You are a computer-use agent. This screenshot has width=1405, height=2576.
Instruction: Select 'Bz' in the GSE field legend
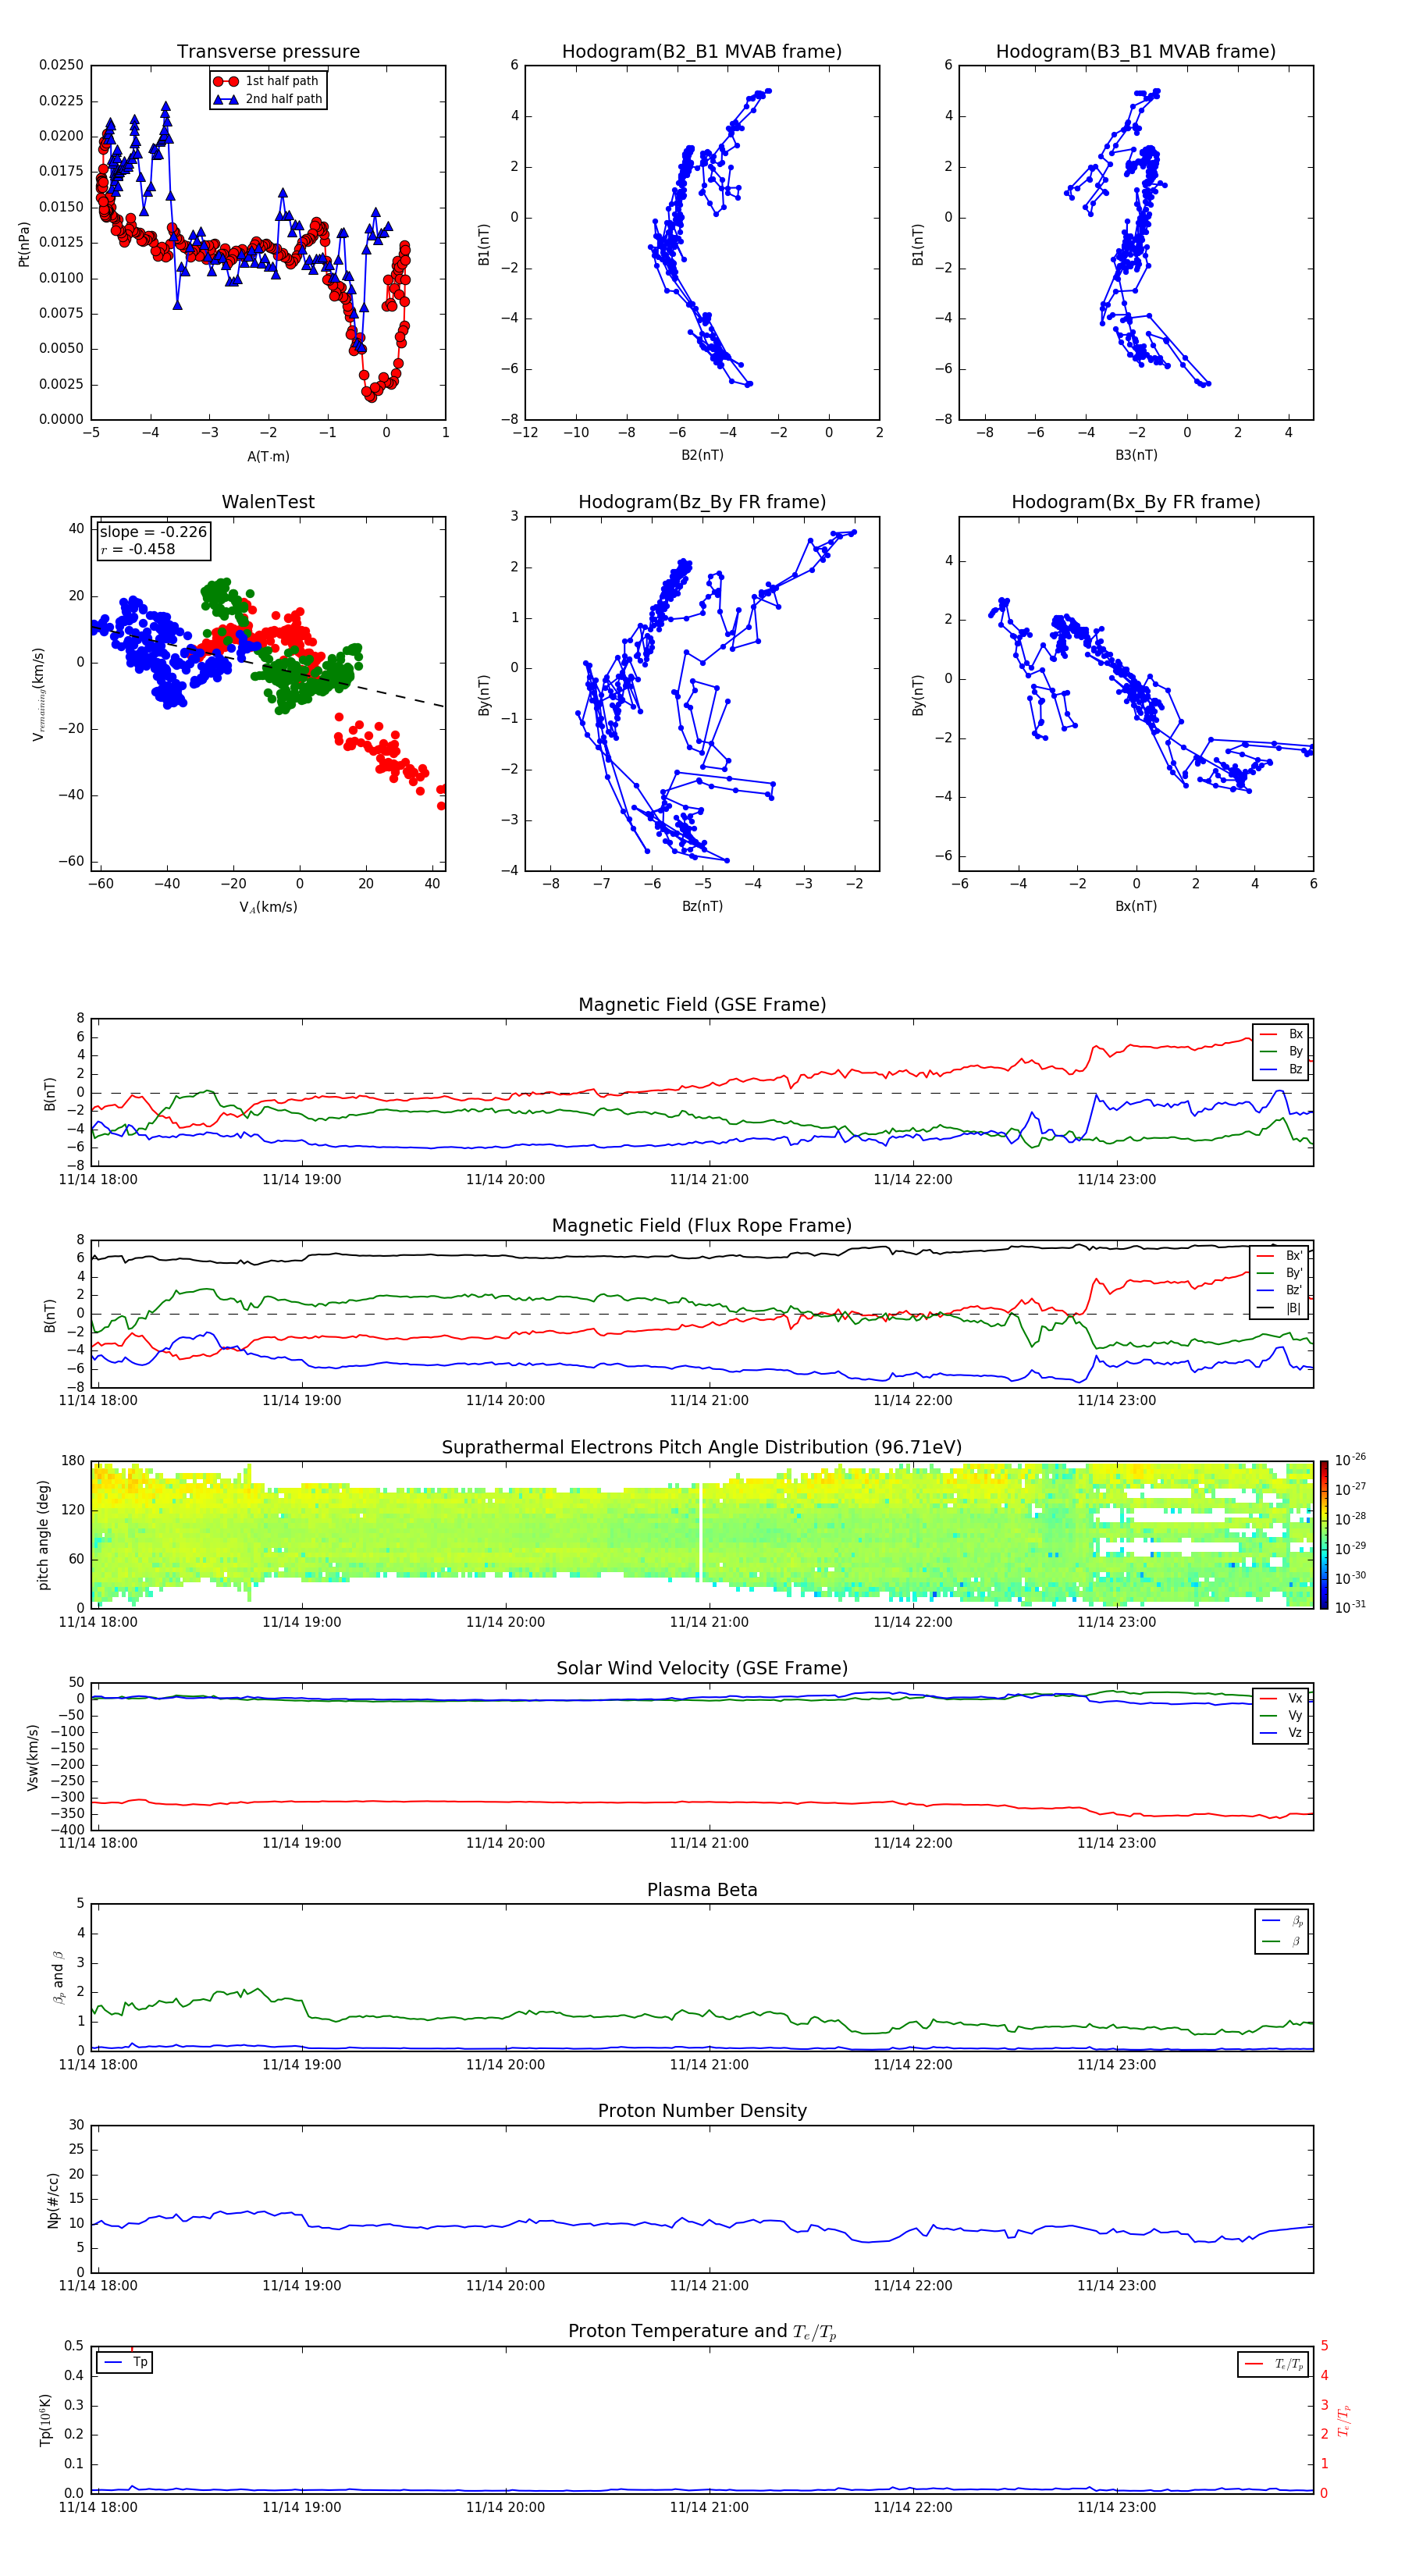click(x=1282, y=1069)
